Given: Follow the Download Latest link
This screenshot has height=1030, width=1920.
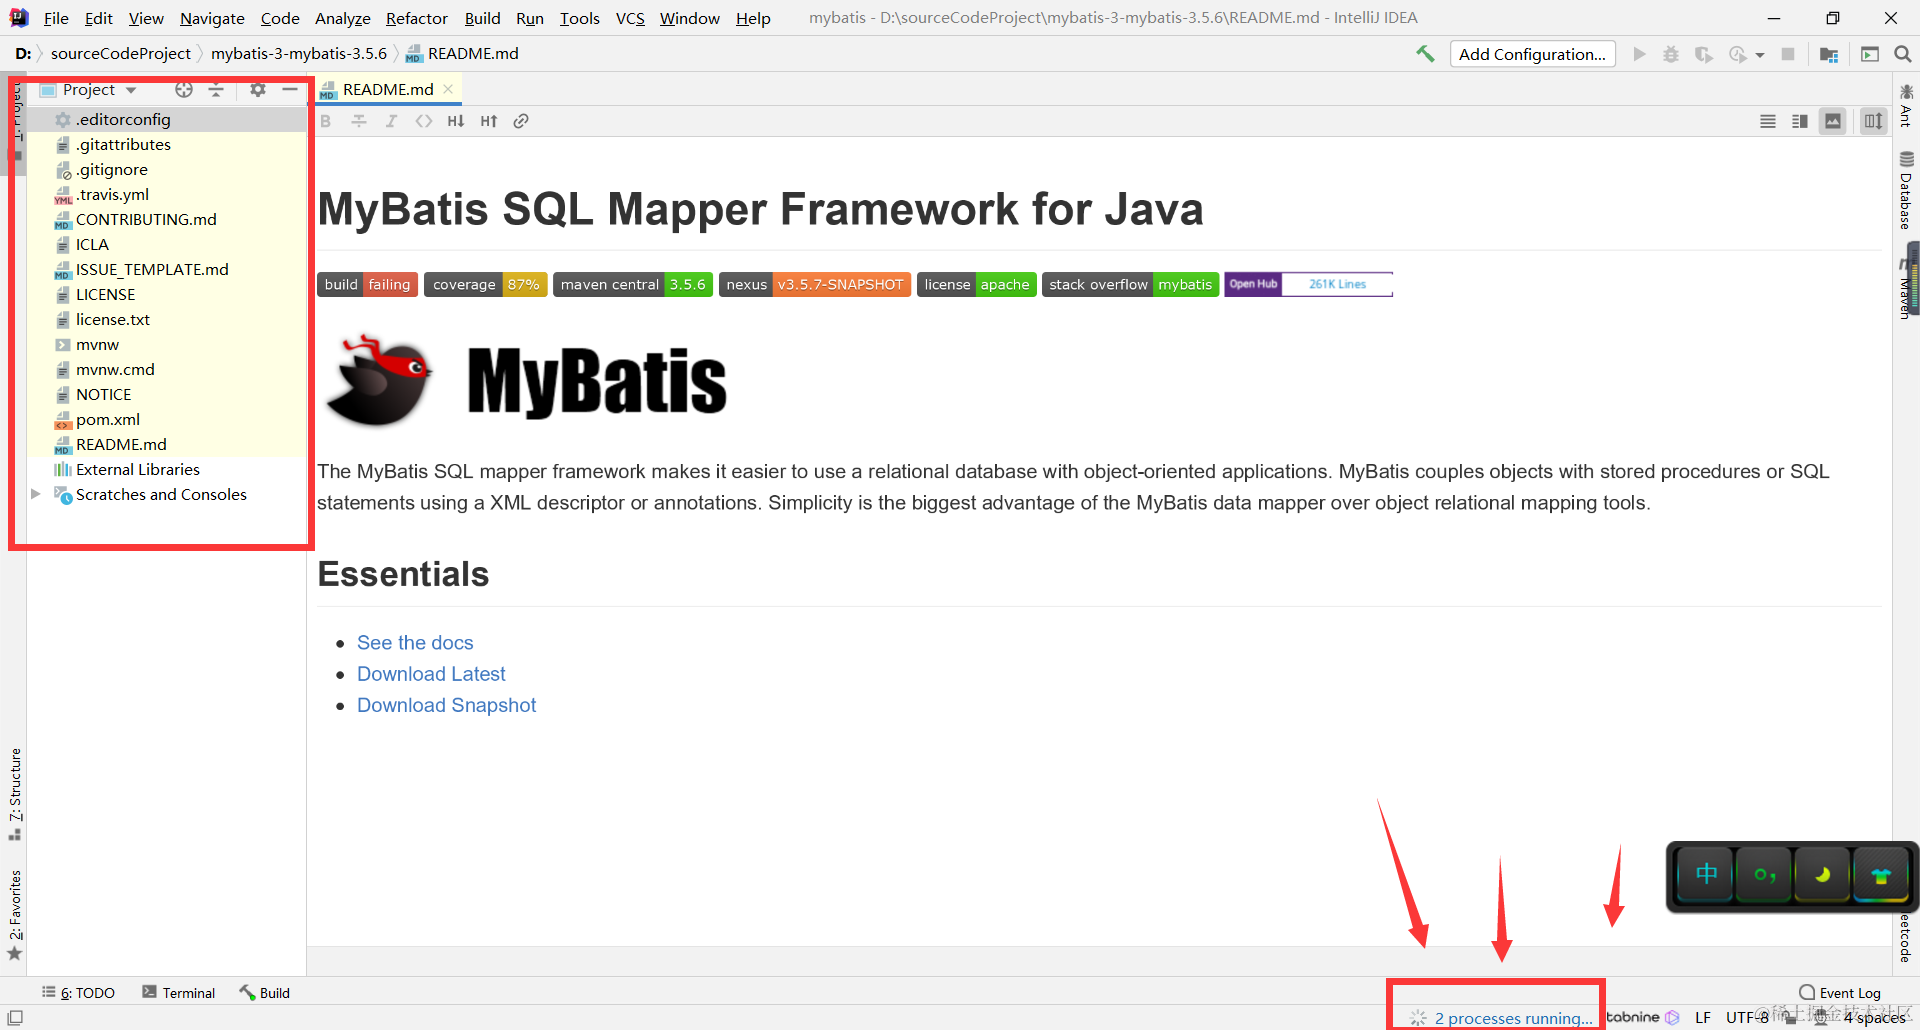Looking at the screenshot, I should tap(431, 673).
